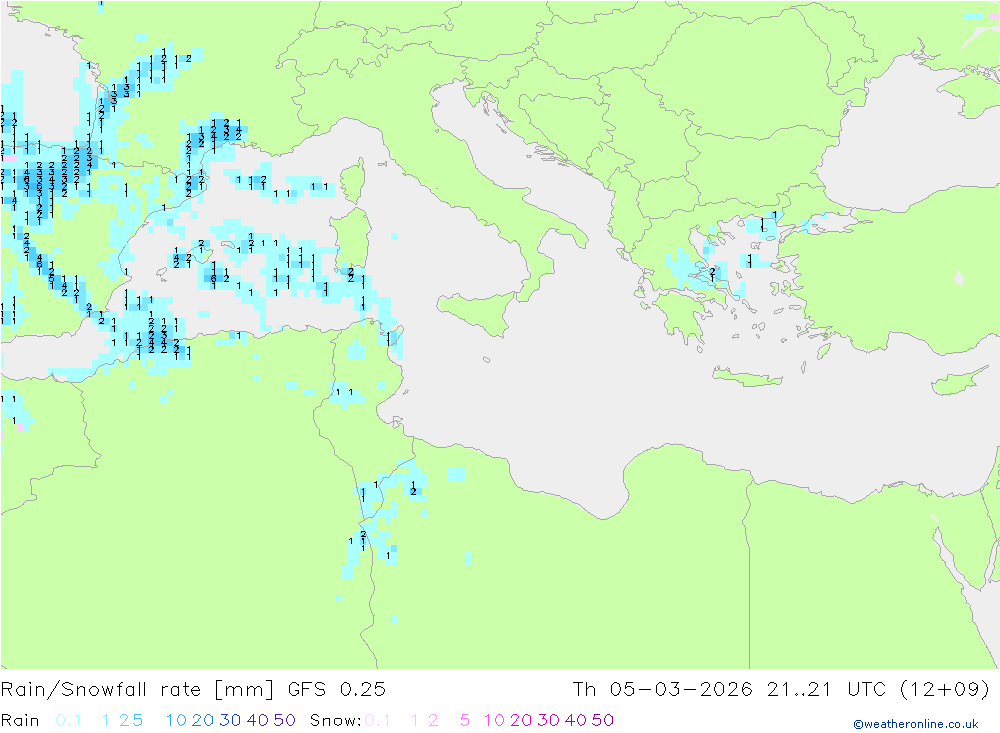Click the '21..21 UTC' time text
Image resolution: width=1000 pixels, height=733 pixels.
pos(827,690)
